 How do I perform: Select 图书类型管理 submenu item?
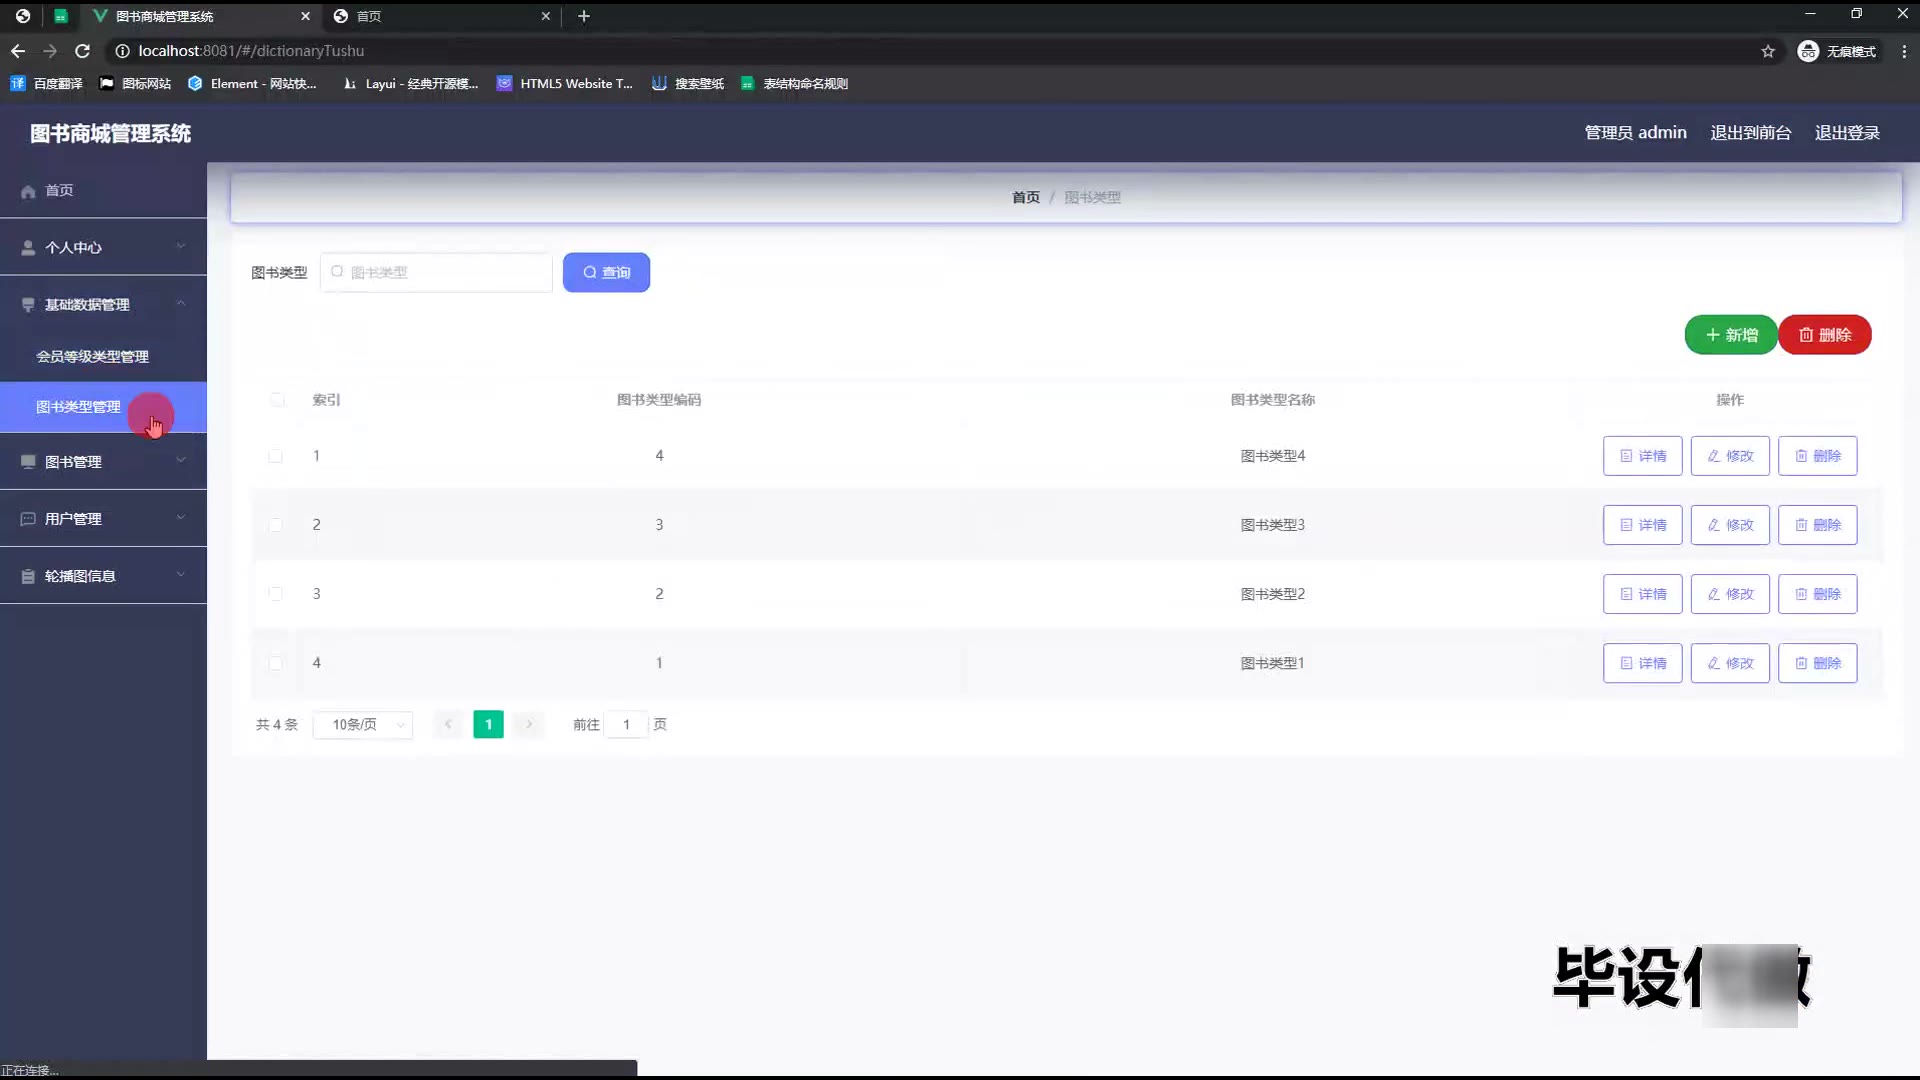coord(103,407)
